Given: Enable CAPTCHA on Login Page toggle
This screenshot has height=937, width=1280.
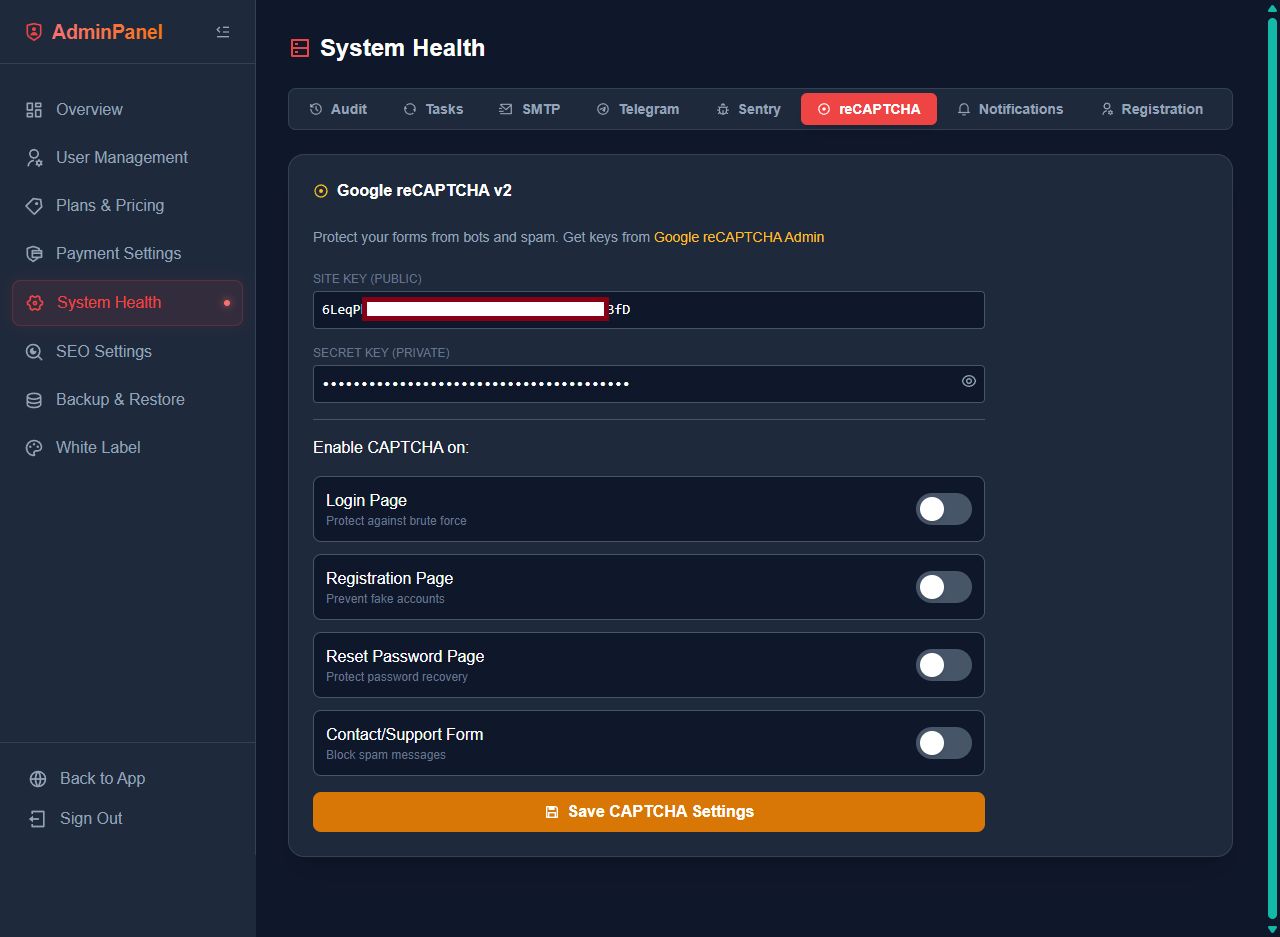Looking at the screenshot, I should click(943, 509).
